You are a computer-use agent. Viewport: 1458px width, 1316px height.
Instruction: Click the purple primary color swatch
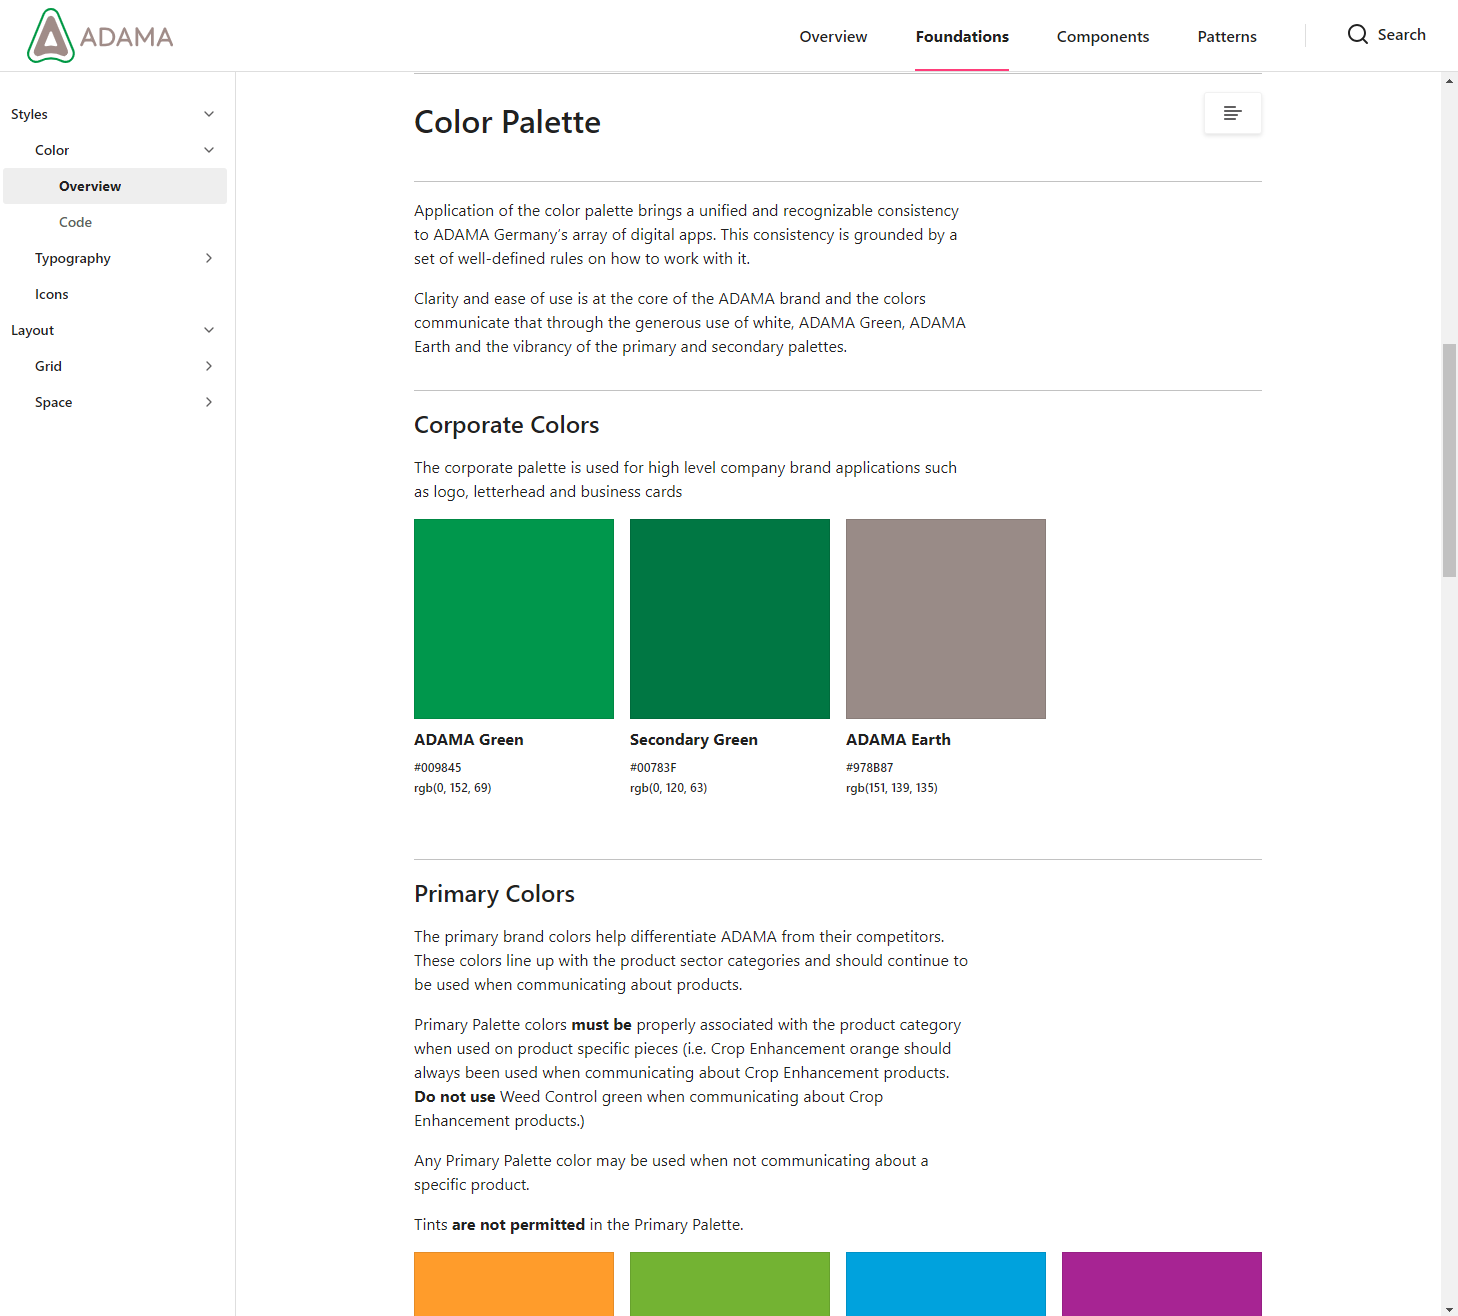point(1162,1284)
